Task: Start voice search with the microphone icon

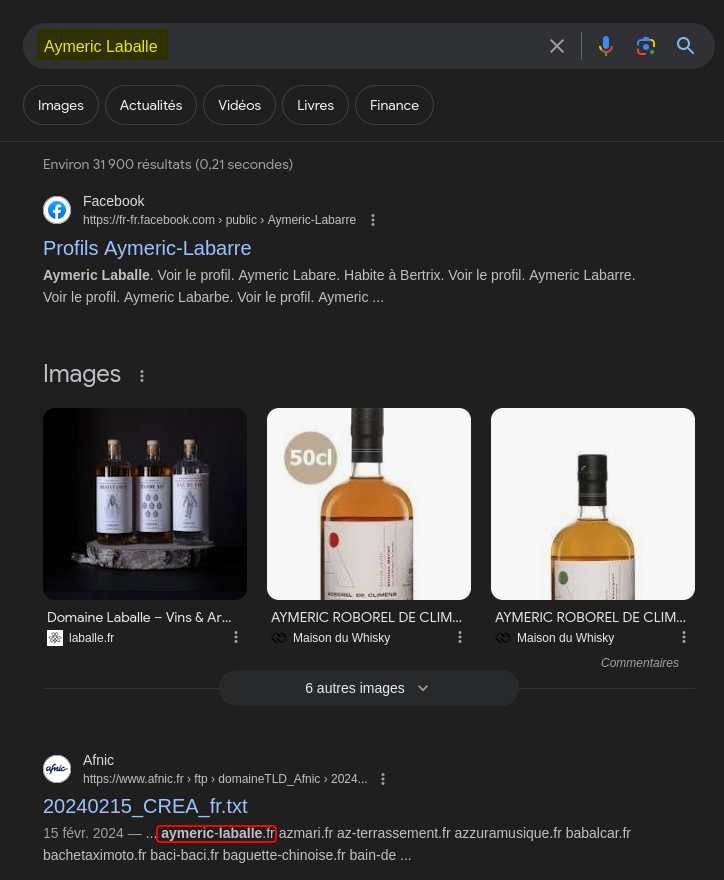Action: tap(606, 46)
